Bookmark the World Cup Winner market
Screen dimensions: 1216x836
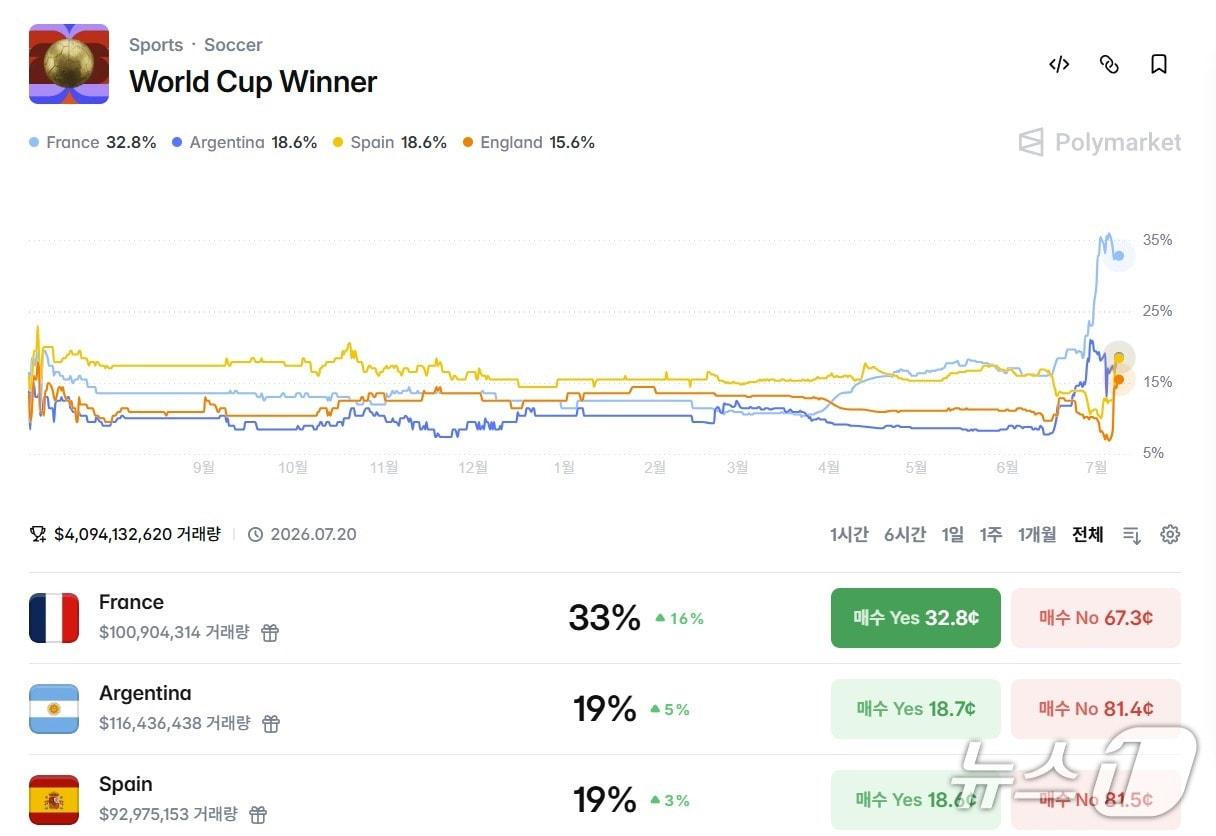[1159, 65]
